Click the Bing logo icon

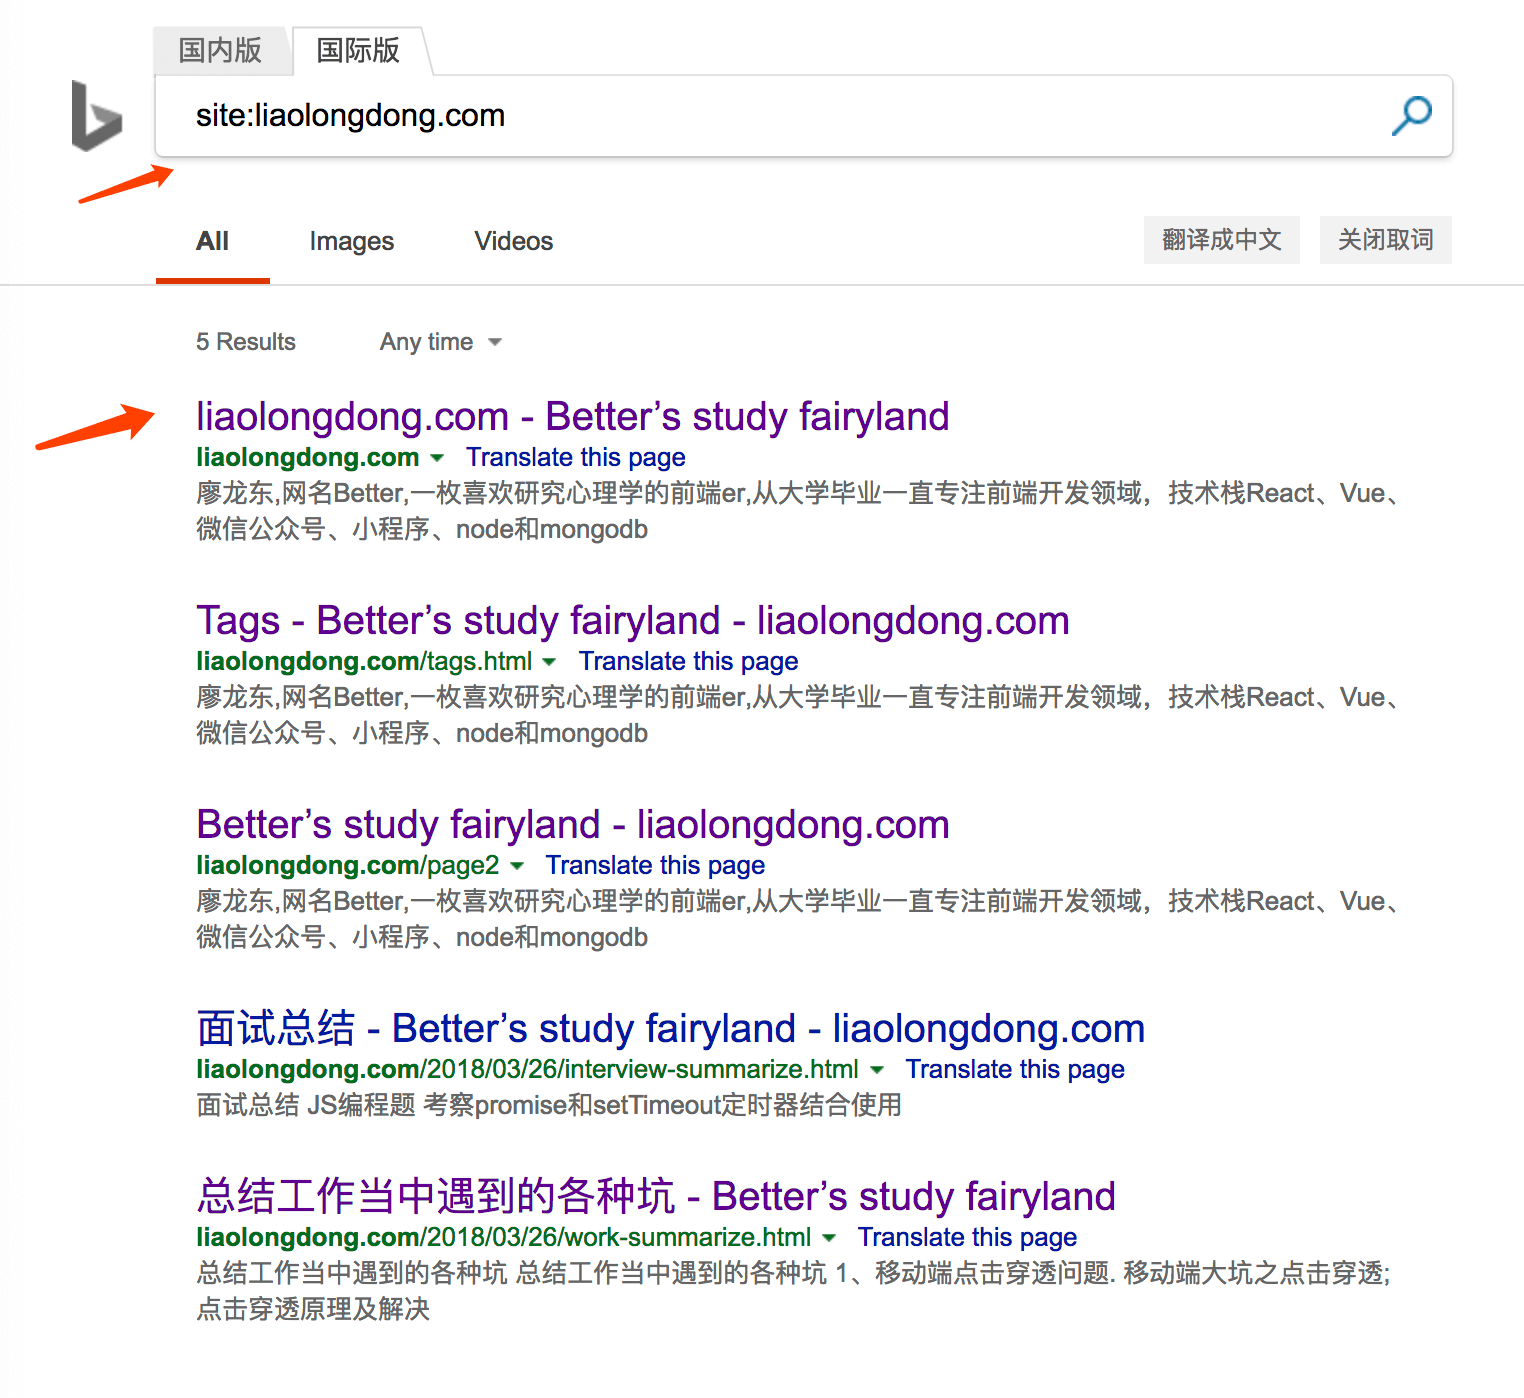(97, 116)
